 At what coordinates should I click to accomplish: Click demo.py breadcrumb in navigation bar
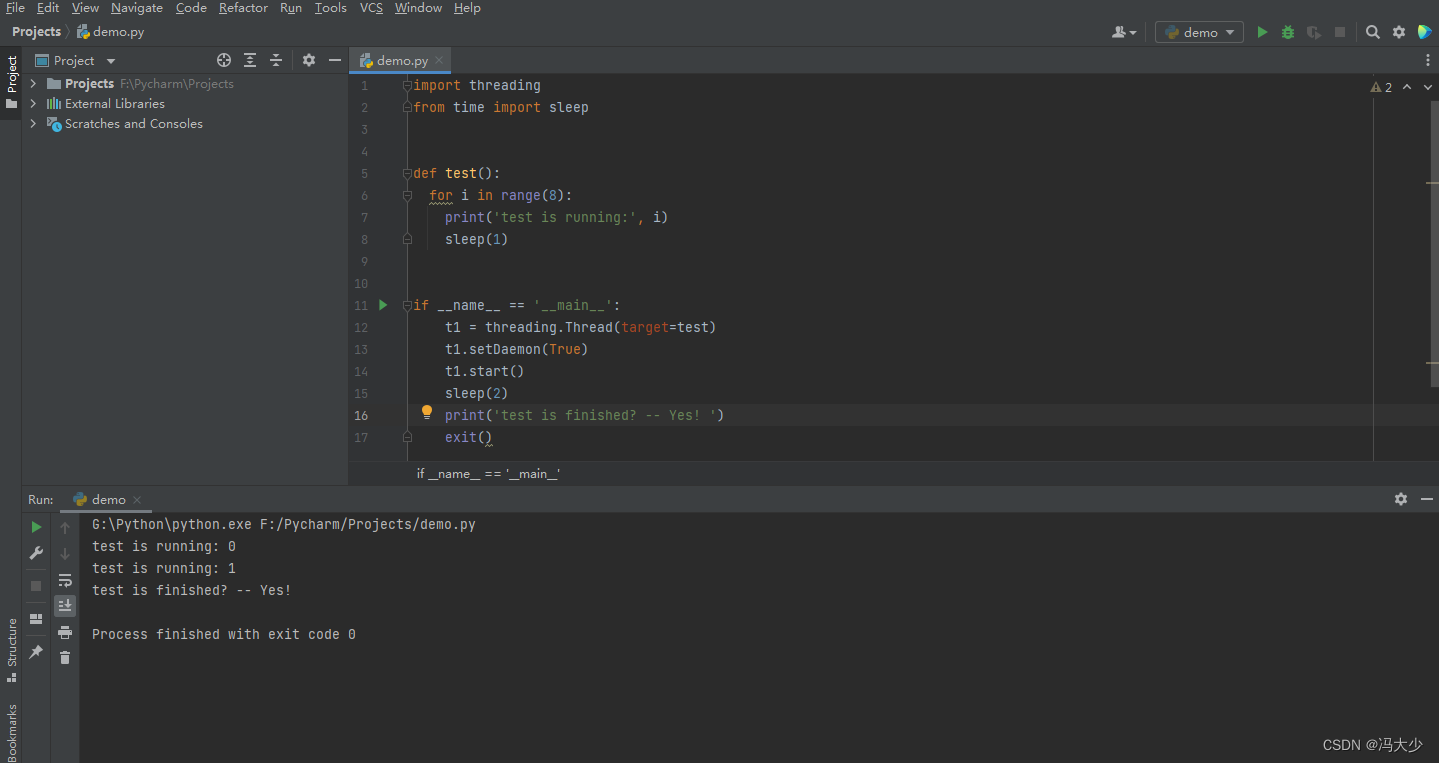(111, 32)
